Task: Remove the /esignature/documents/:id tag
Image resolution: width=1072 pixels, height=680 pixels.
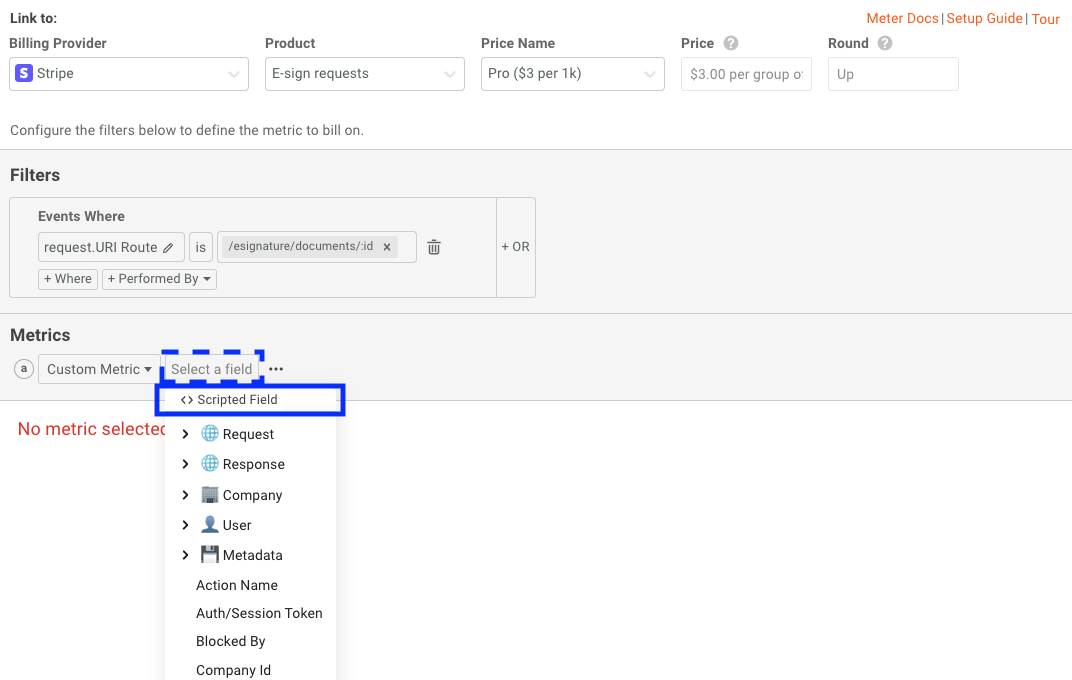Action: tap(387, 246)
